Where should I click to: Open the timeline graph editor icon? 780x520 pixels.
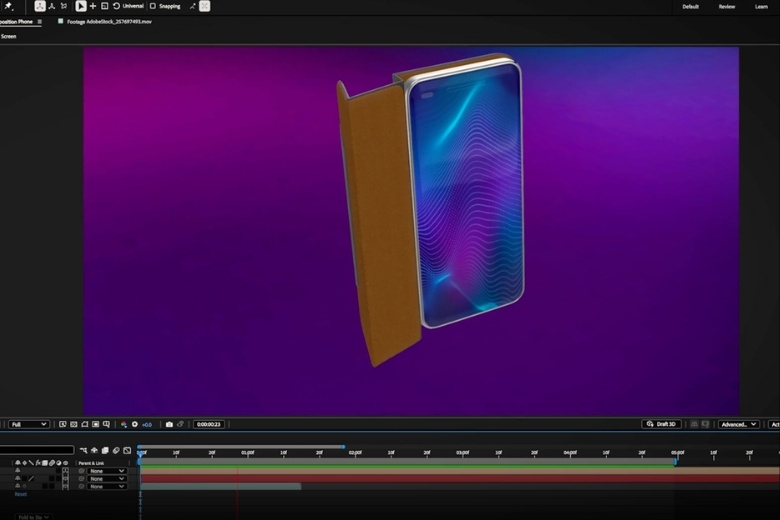[127, 450]
